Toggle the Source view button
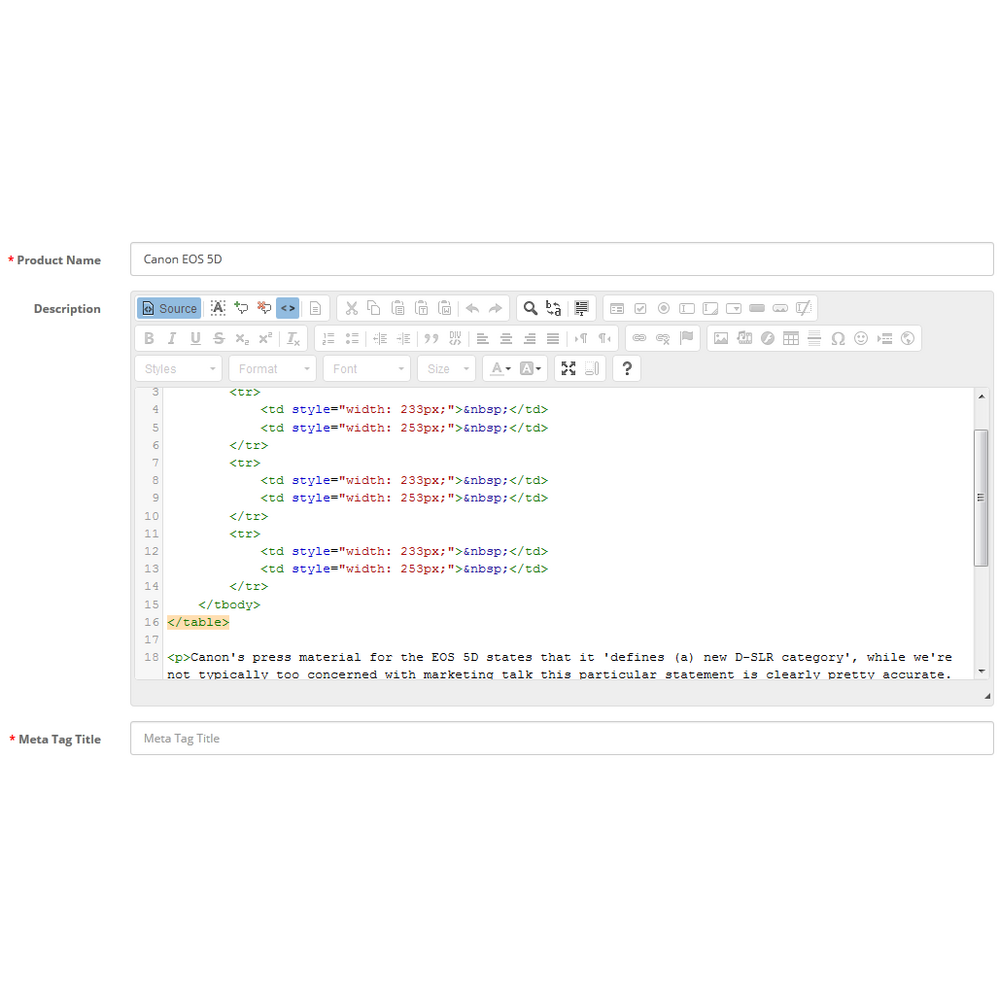This screenshot has height=1000, width=1000. coord(169,309)
